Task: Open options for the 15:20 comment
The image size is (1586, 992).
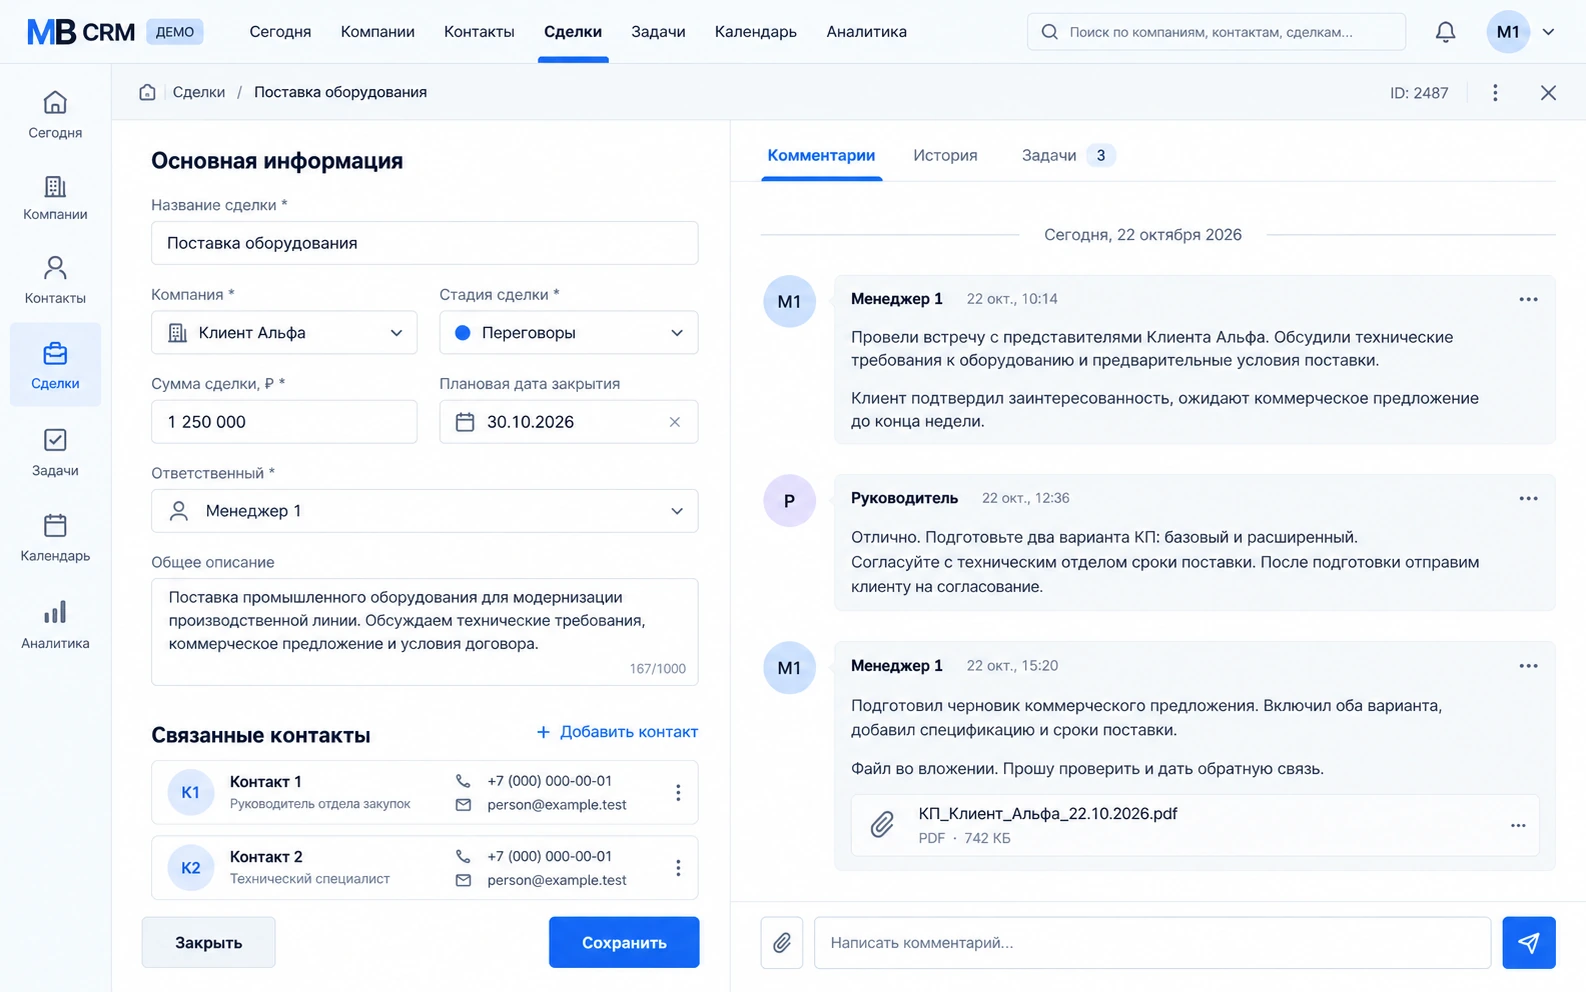Action: (x=1528, y=666)
